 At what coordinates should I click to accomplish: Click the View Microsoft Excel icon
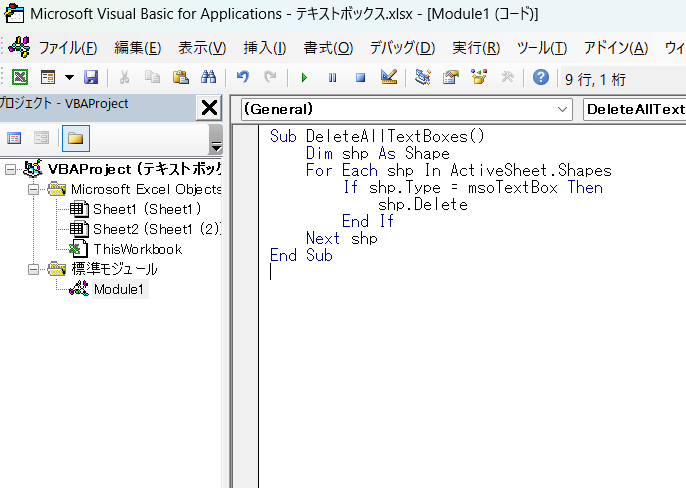(x=20, y=77)
